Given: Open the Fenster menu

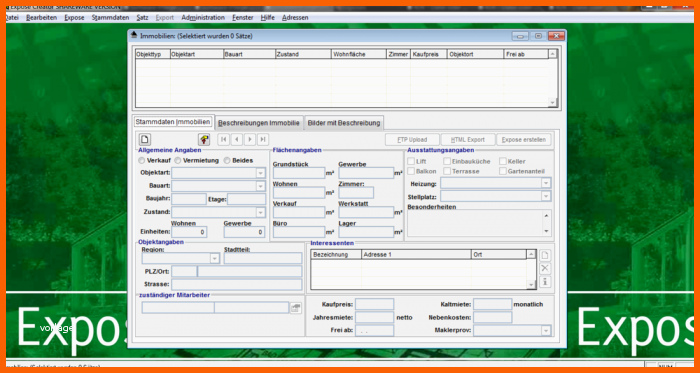Looking at the screenshot, I should (243, 18).
